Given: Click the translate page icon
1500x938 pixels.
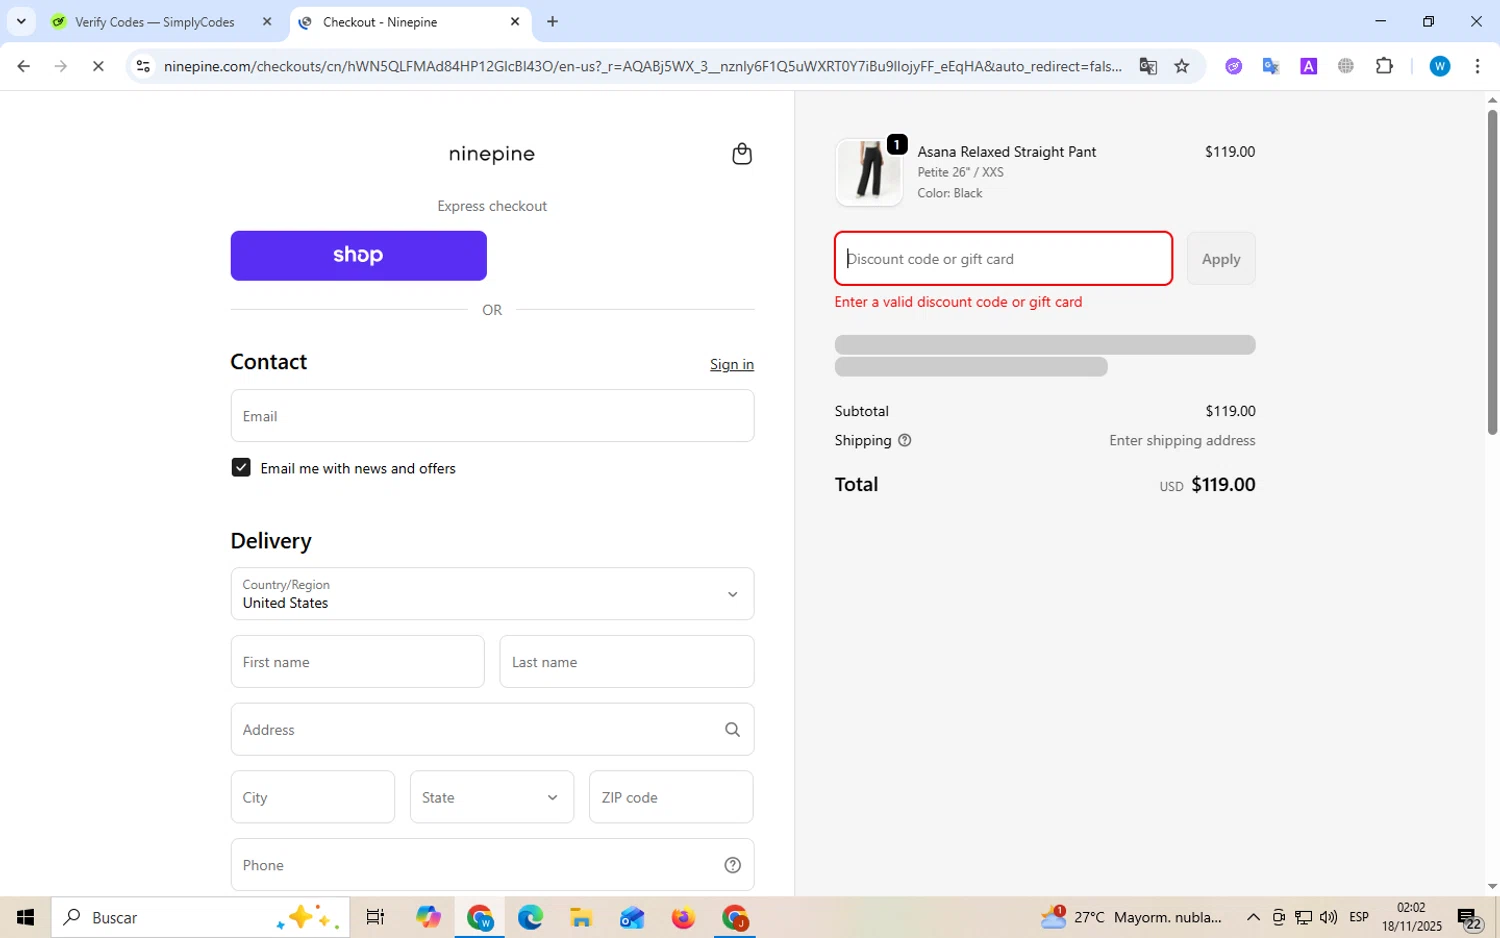Looking at the screenshot, I should pos(1148,66).
